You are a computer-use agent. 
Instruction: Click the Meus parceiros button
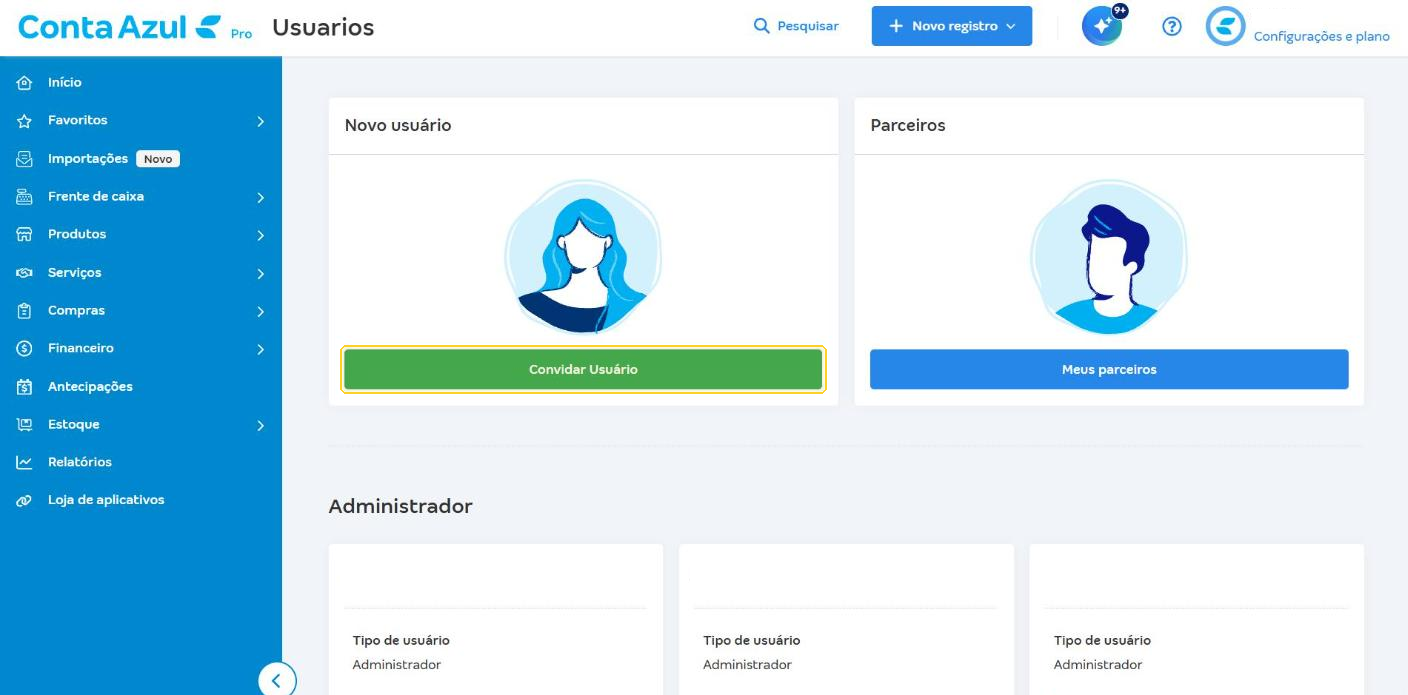coord(1109,369)
